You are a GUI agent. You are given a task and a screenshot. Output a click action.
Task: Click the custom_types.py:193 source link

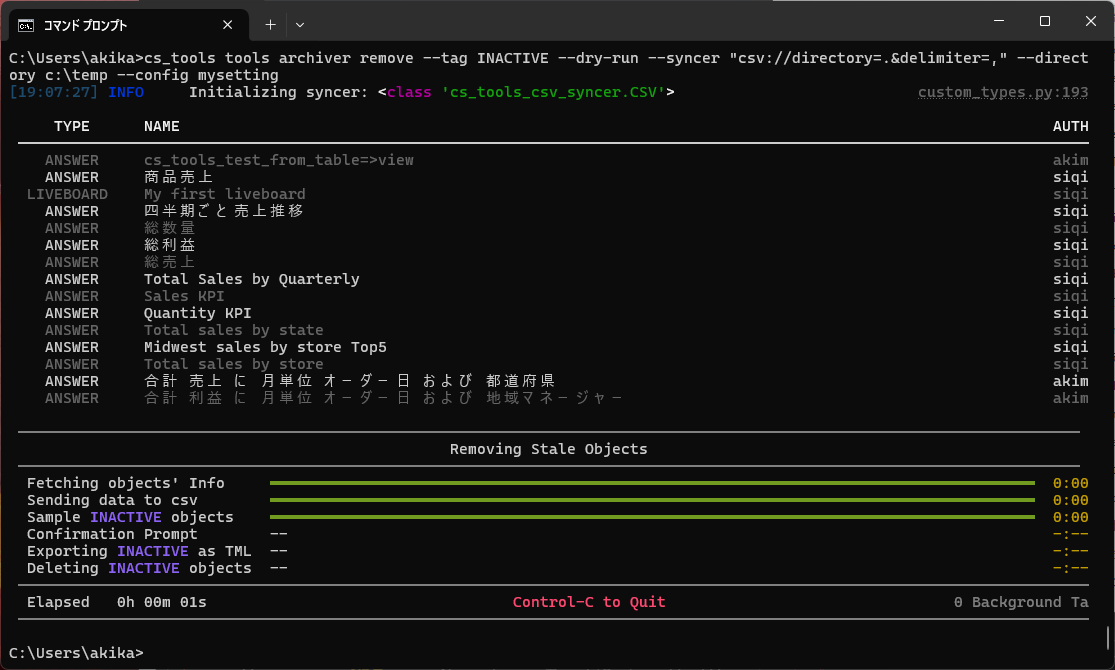pos(1003,93)
